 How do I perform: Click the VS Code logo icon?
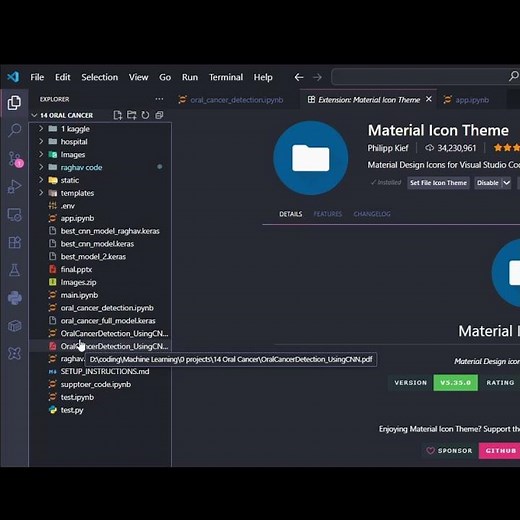tap(13, 77)
